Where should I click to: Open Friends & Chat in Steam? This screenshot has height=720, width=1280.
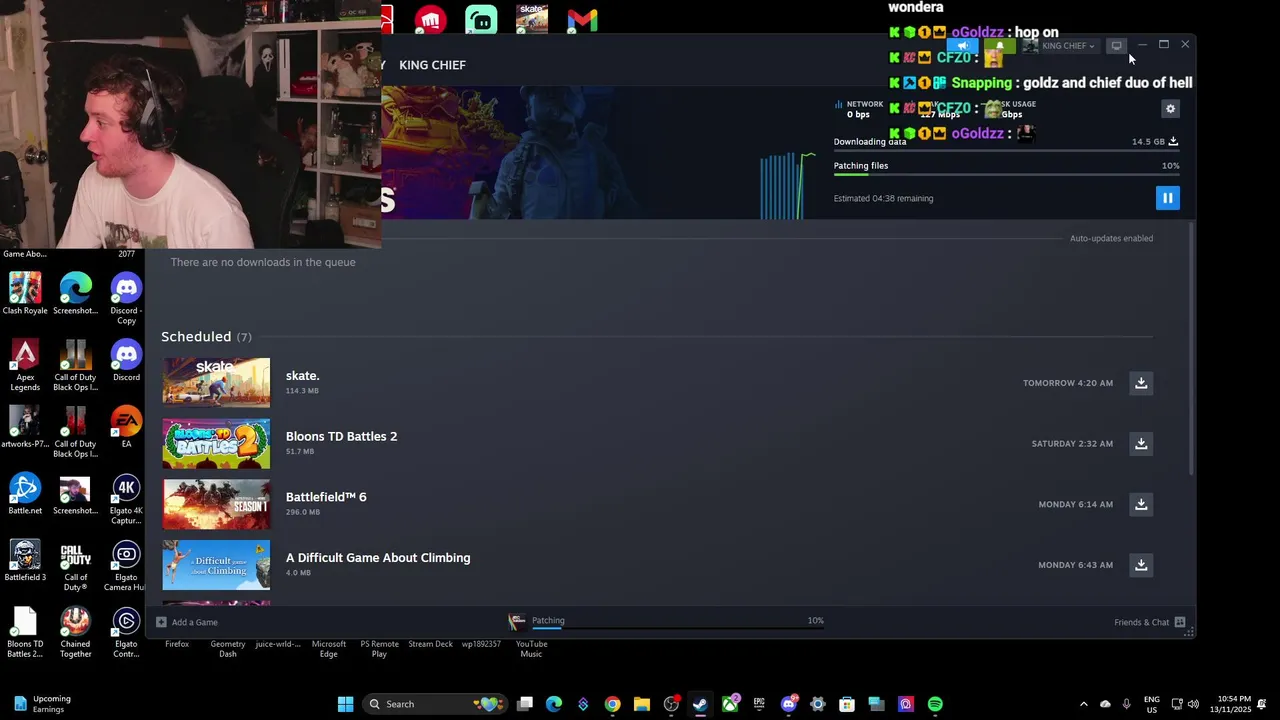(1149, 622)
